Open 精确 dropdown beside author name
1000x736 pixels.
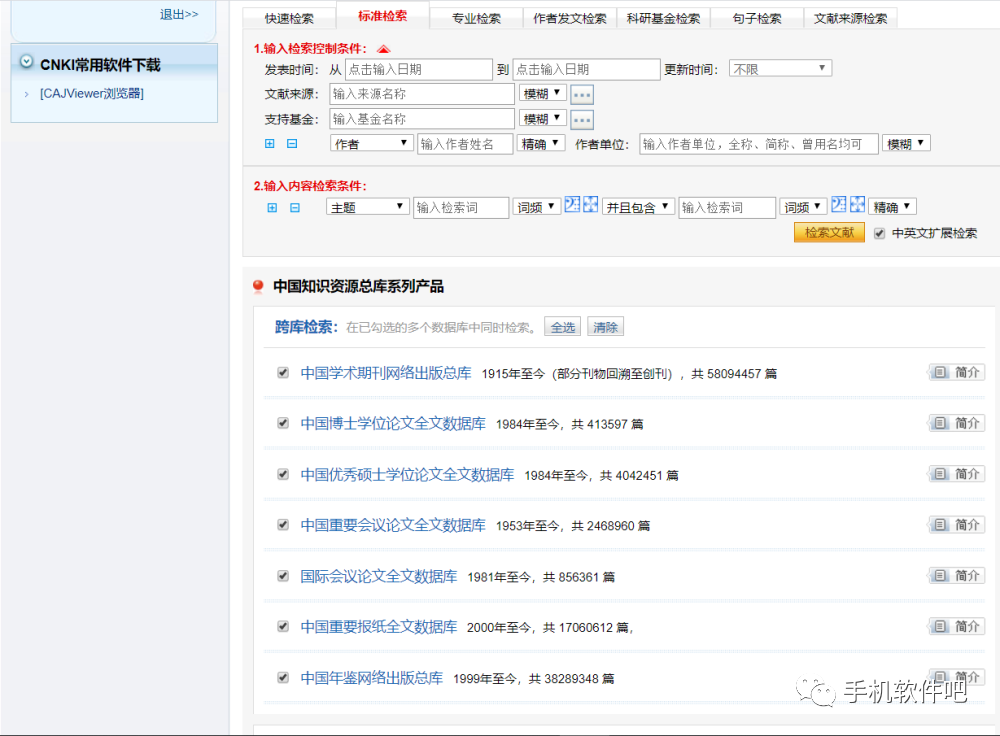pos(541,144)
